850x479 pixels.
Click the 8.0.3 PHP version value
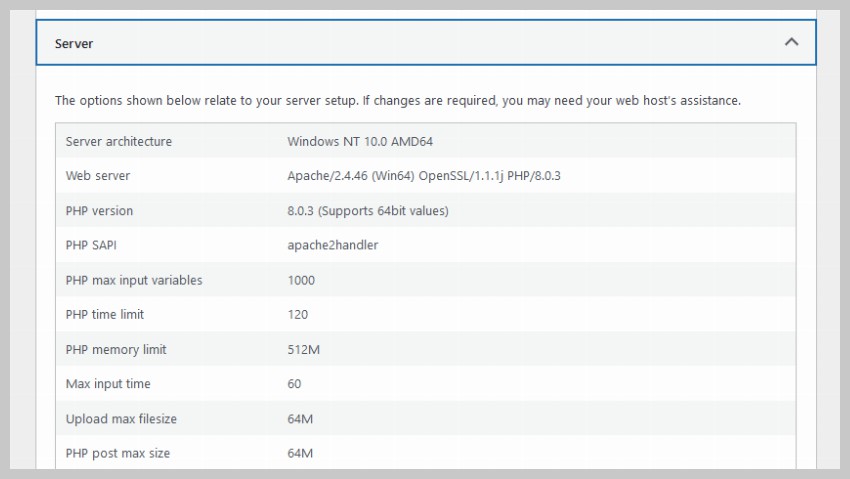pyautogui.click(x=367, y=211)
